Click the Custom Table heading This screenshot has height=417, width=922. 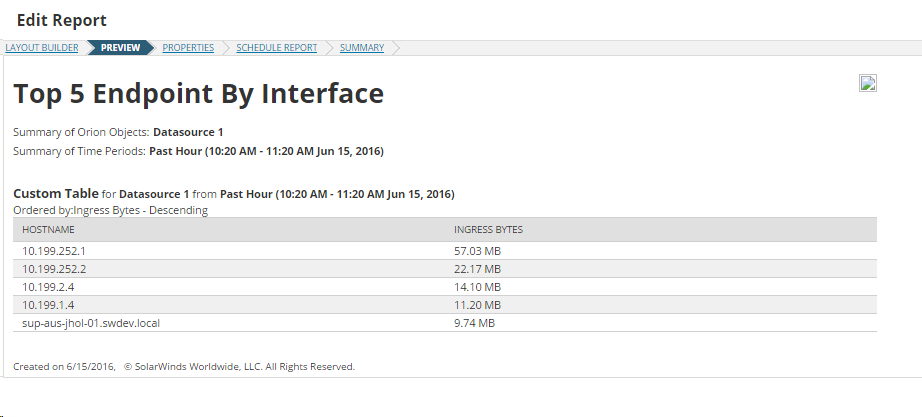[56, 194]
